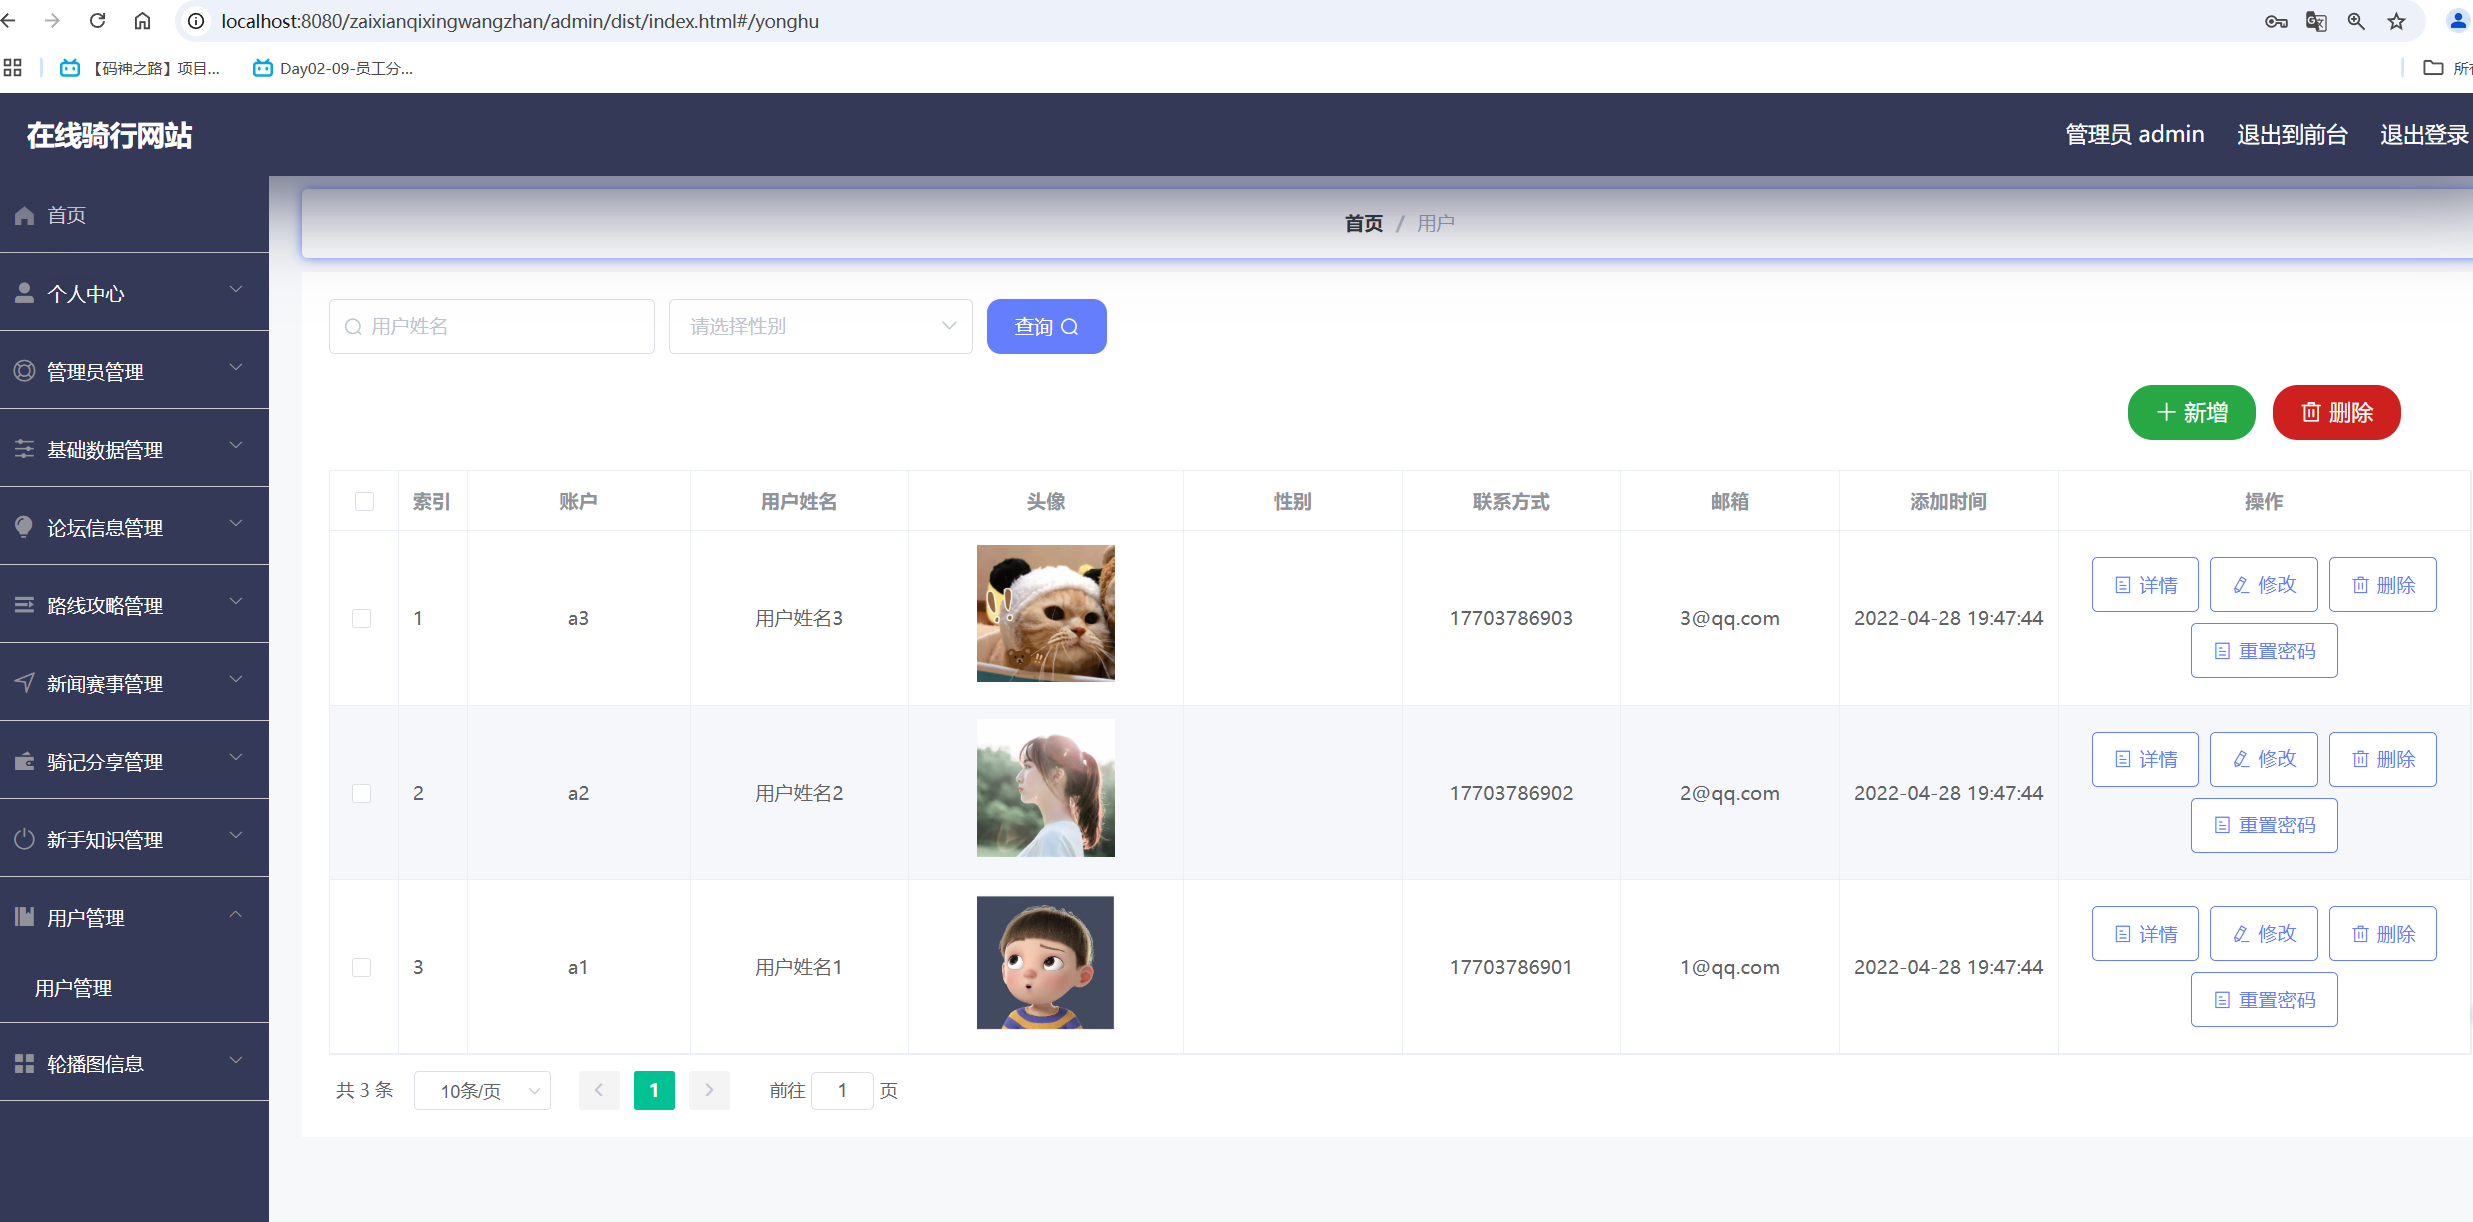Check the row checkbox for a3
This screenshot has height=1222, width=2473.
[362, 618]
